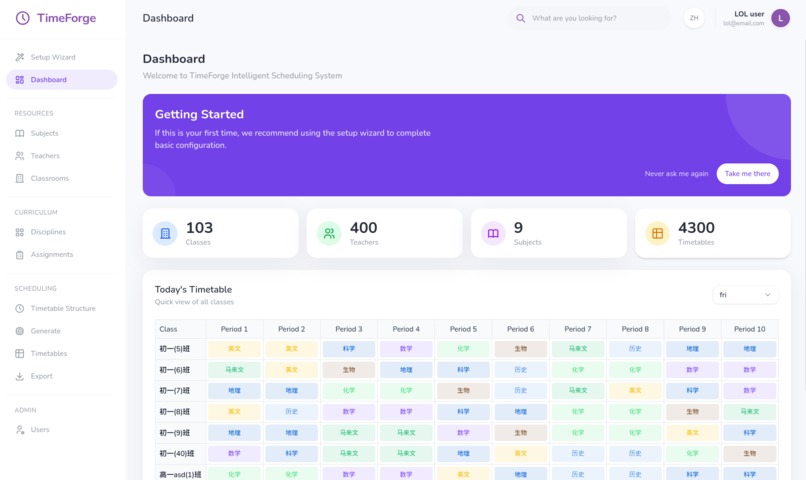This screenshot has width=806, height=480.
Task: Click the Subjects book icon in sidebar
Action: point(20,133)
